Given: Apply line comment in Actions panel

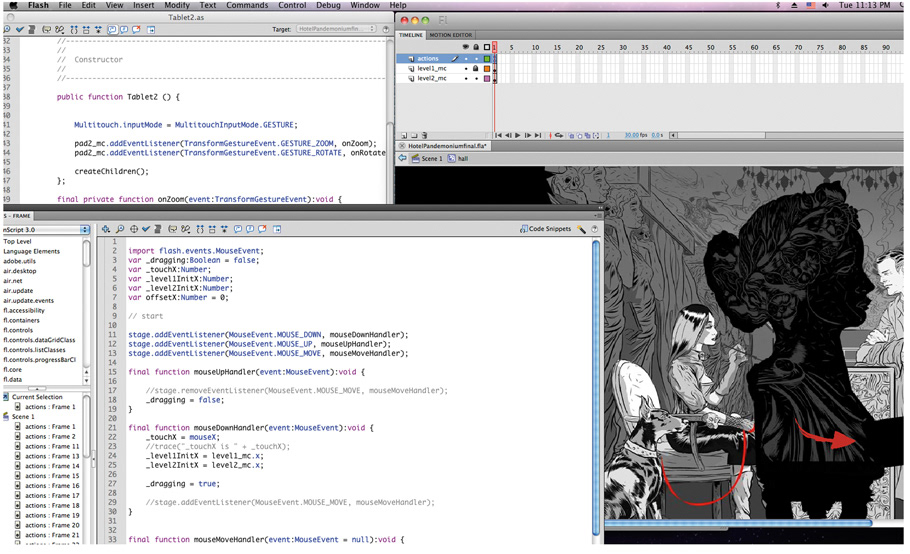Looking at the screenshot, I should click(x=250, y=229).
